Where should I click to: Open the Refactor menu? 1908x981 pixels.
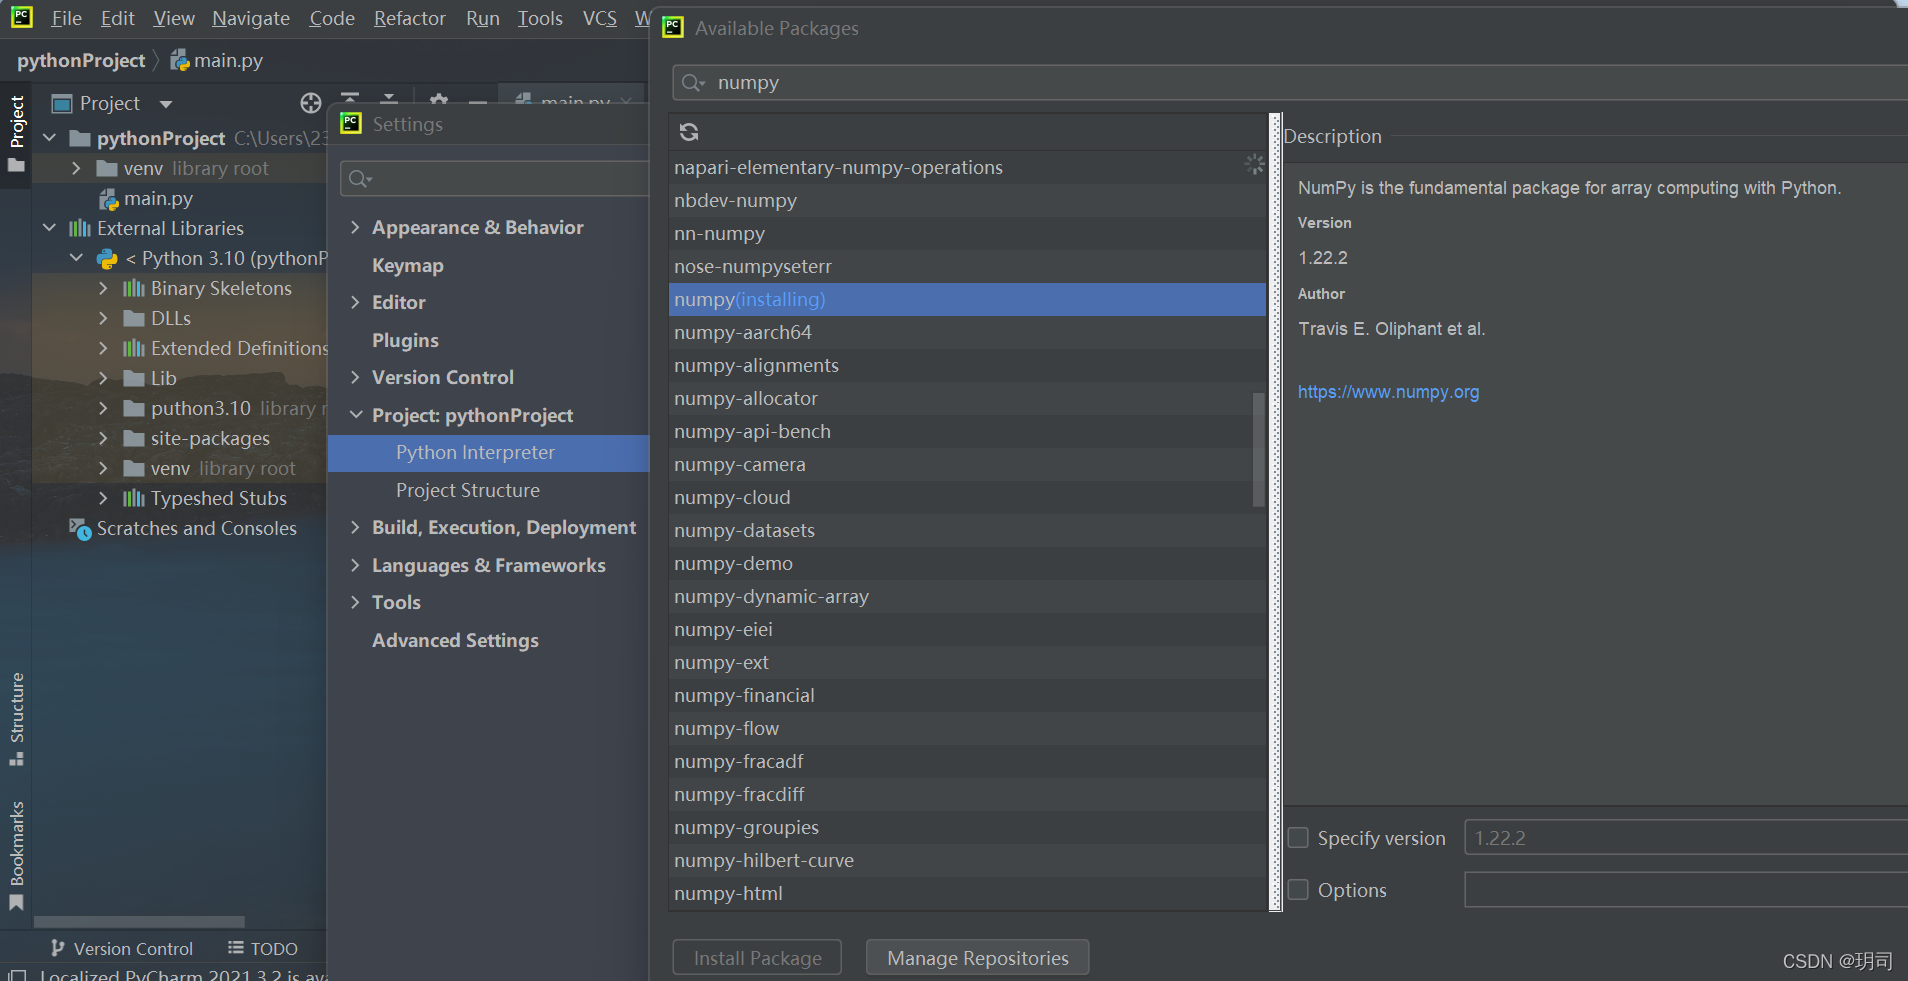pos(410,18)
